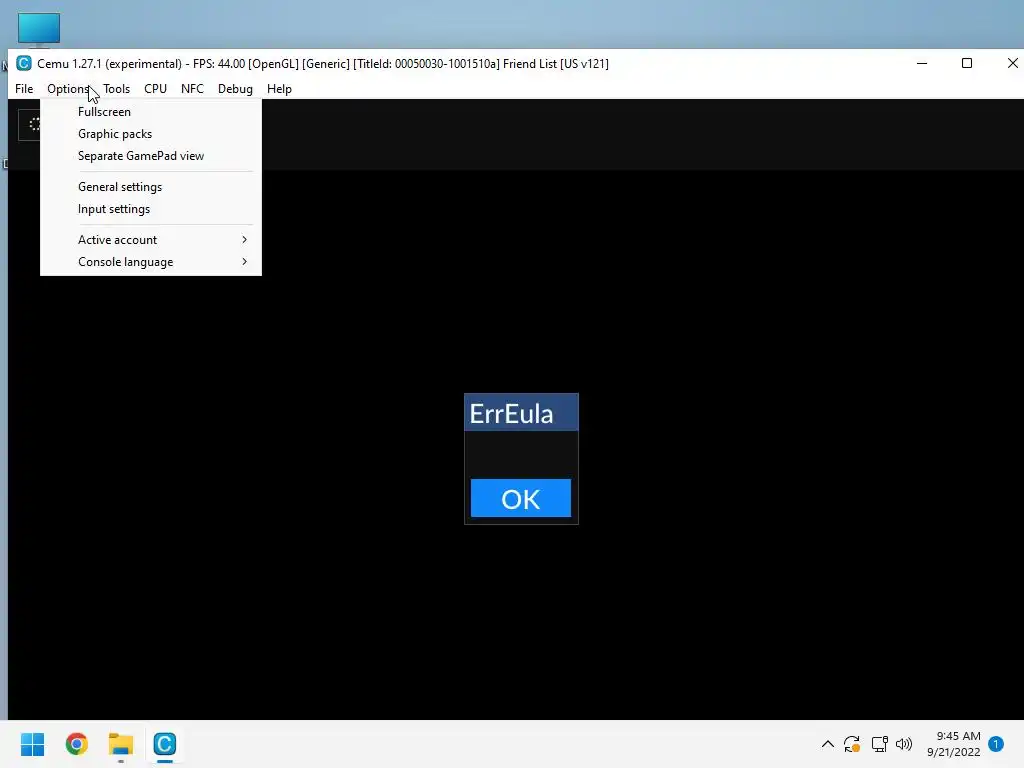Show hidden tray icons chevron
1024x768 pixels.
[827, 744]
